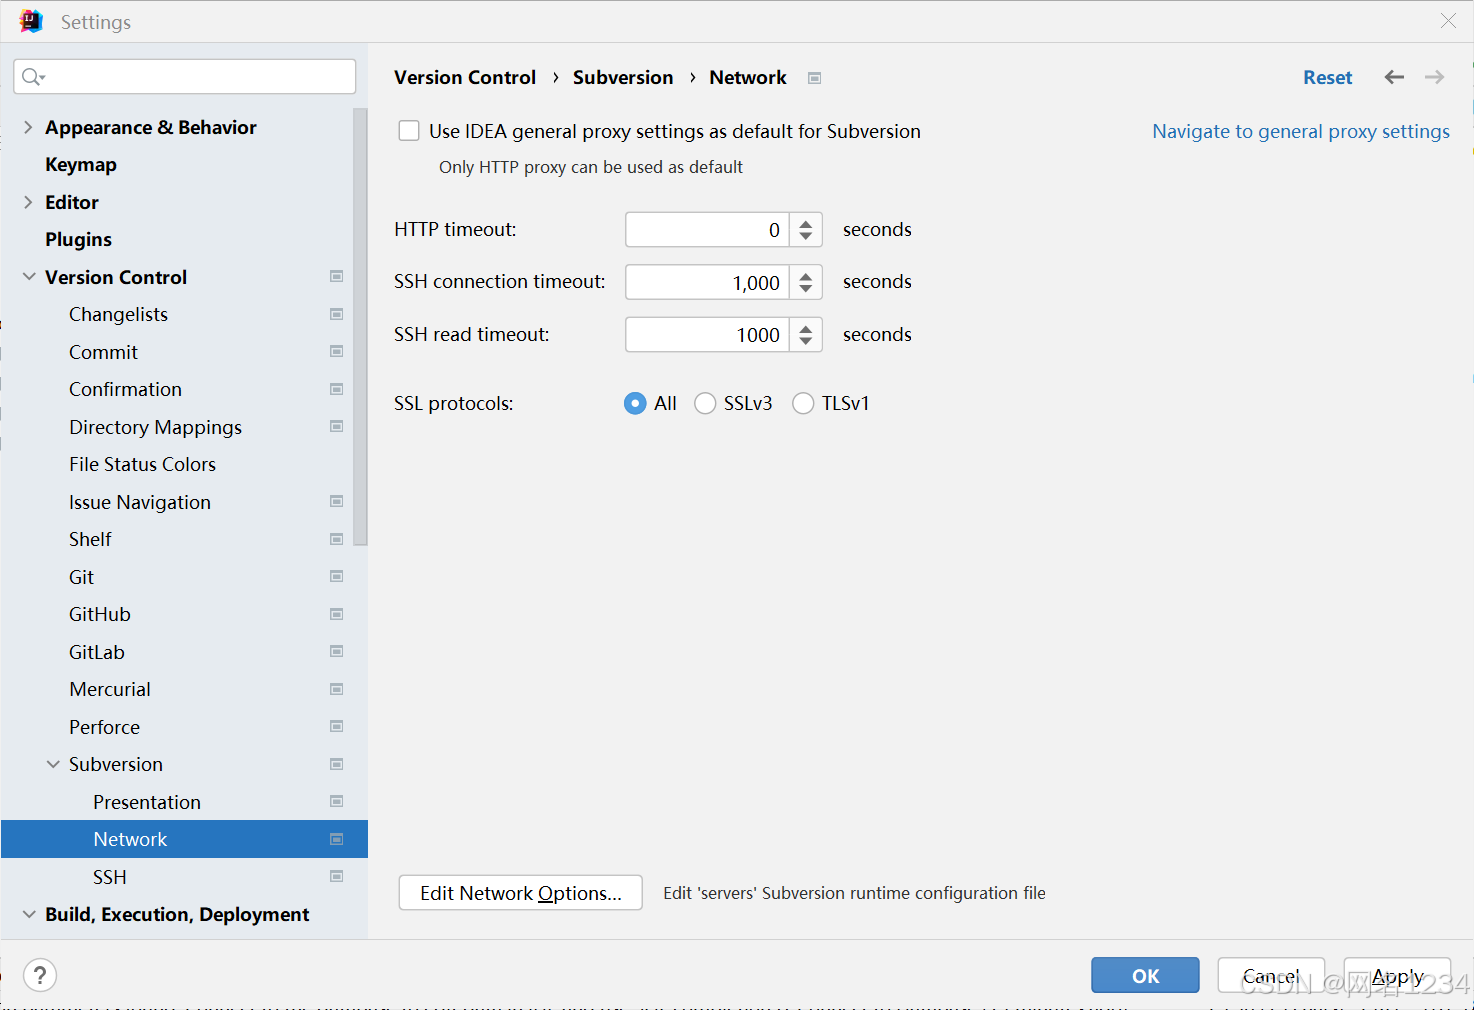This screenshot has height=1010, width=1474.
Task: Click Version Control in the breadcrumb
Action: point(465,77)
